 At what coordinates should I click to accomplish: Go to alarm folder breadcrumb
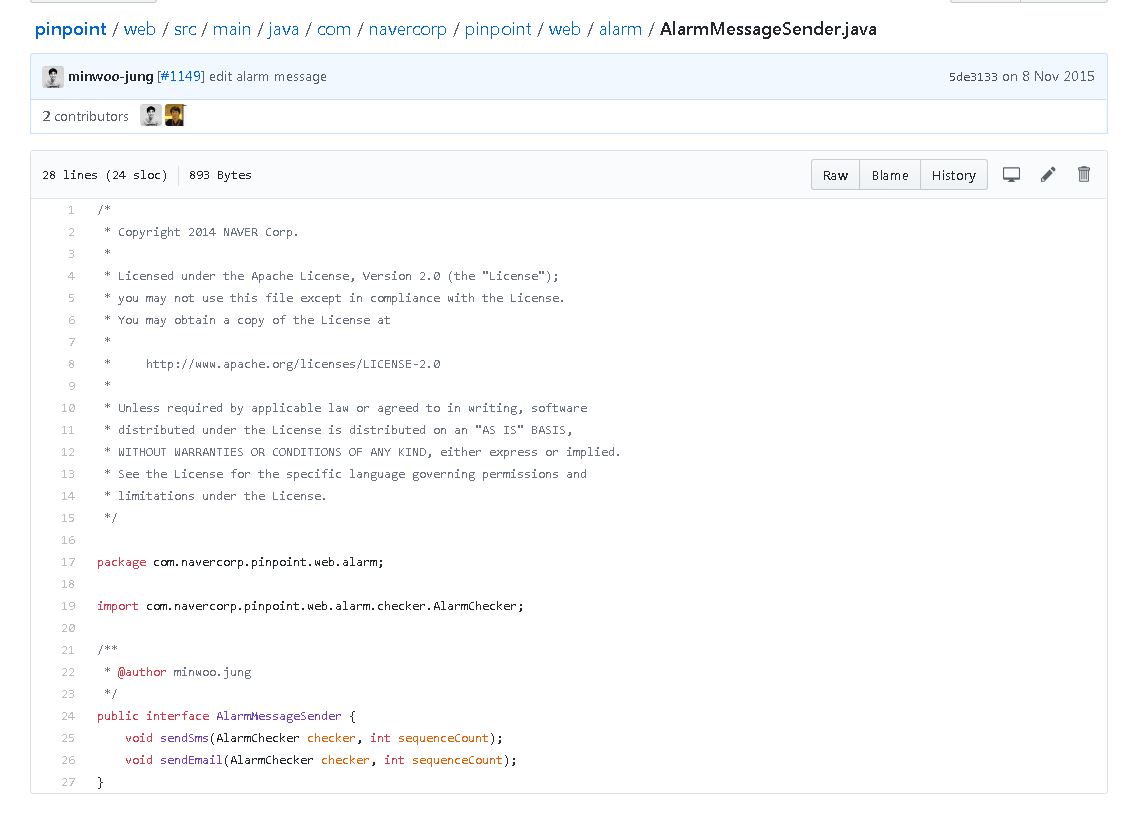pos(620,29)
